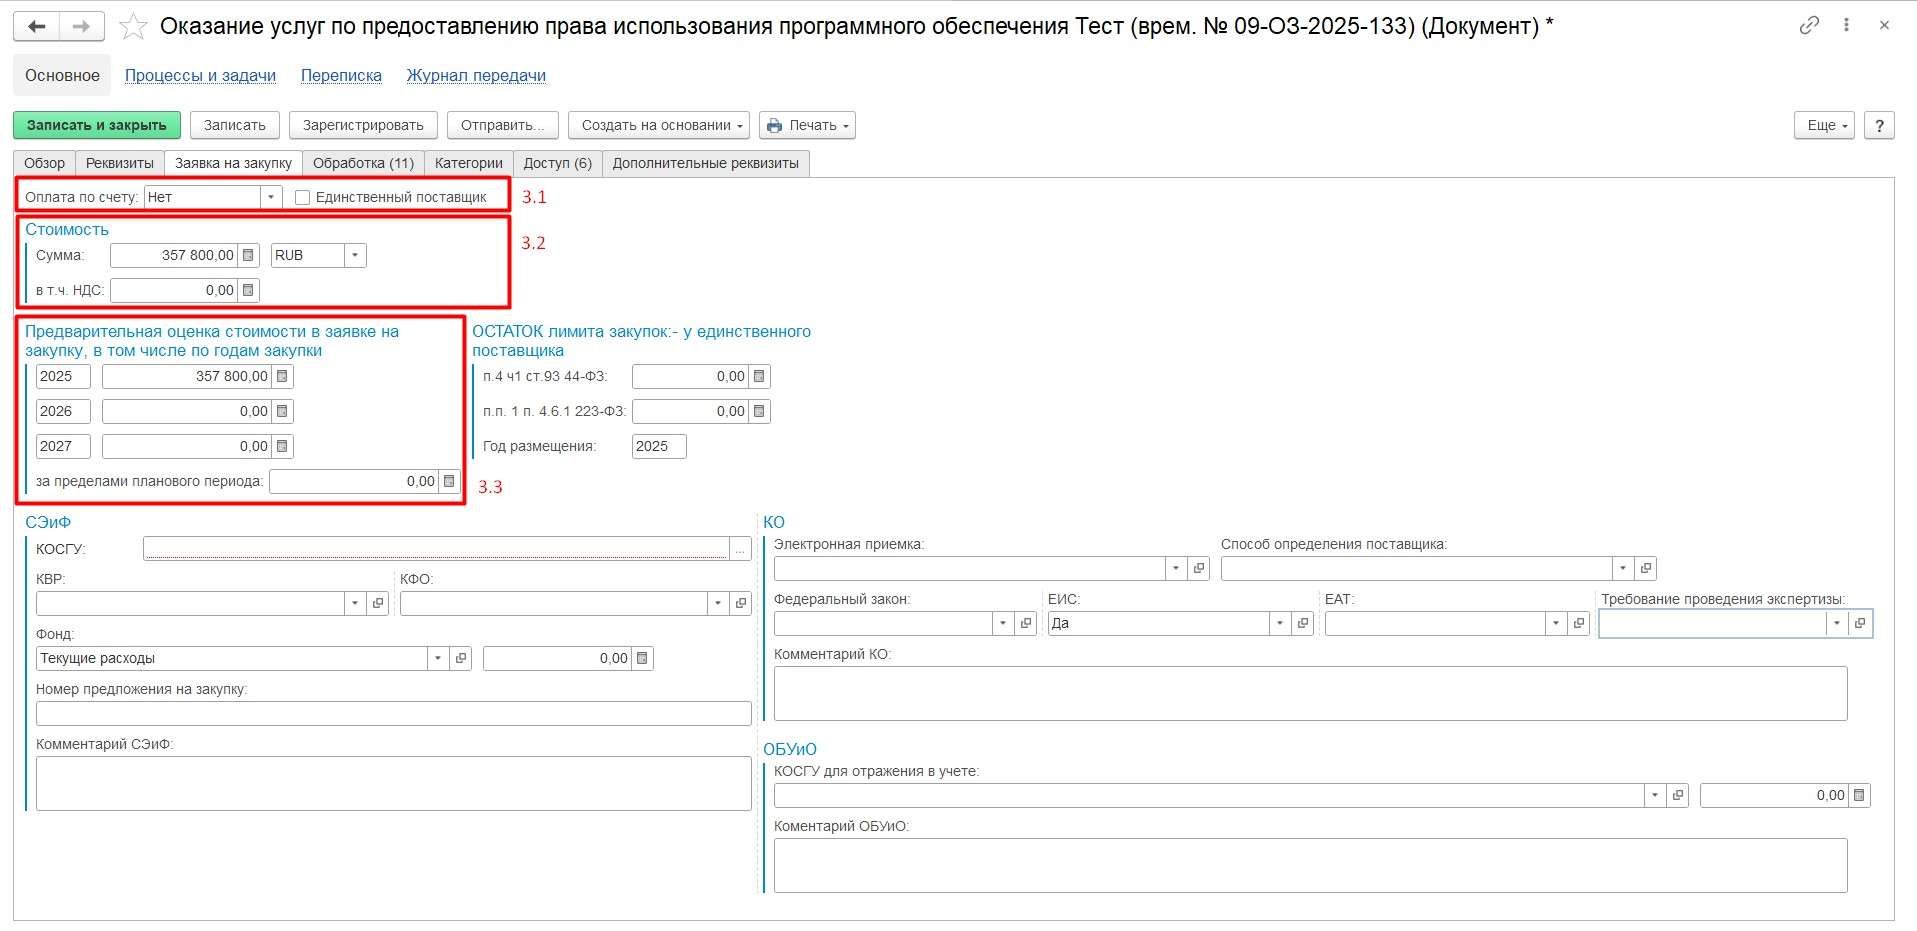The width and height of the screenshot is (1917, 931).
Task: Click the copy link chain icon
Action: click(1808, 26)
